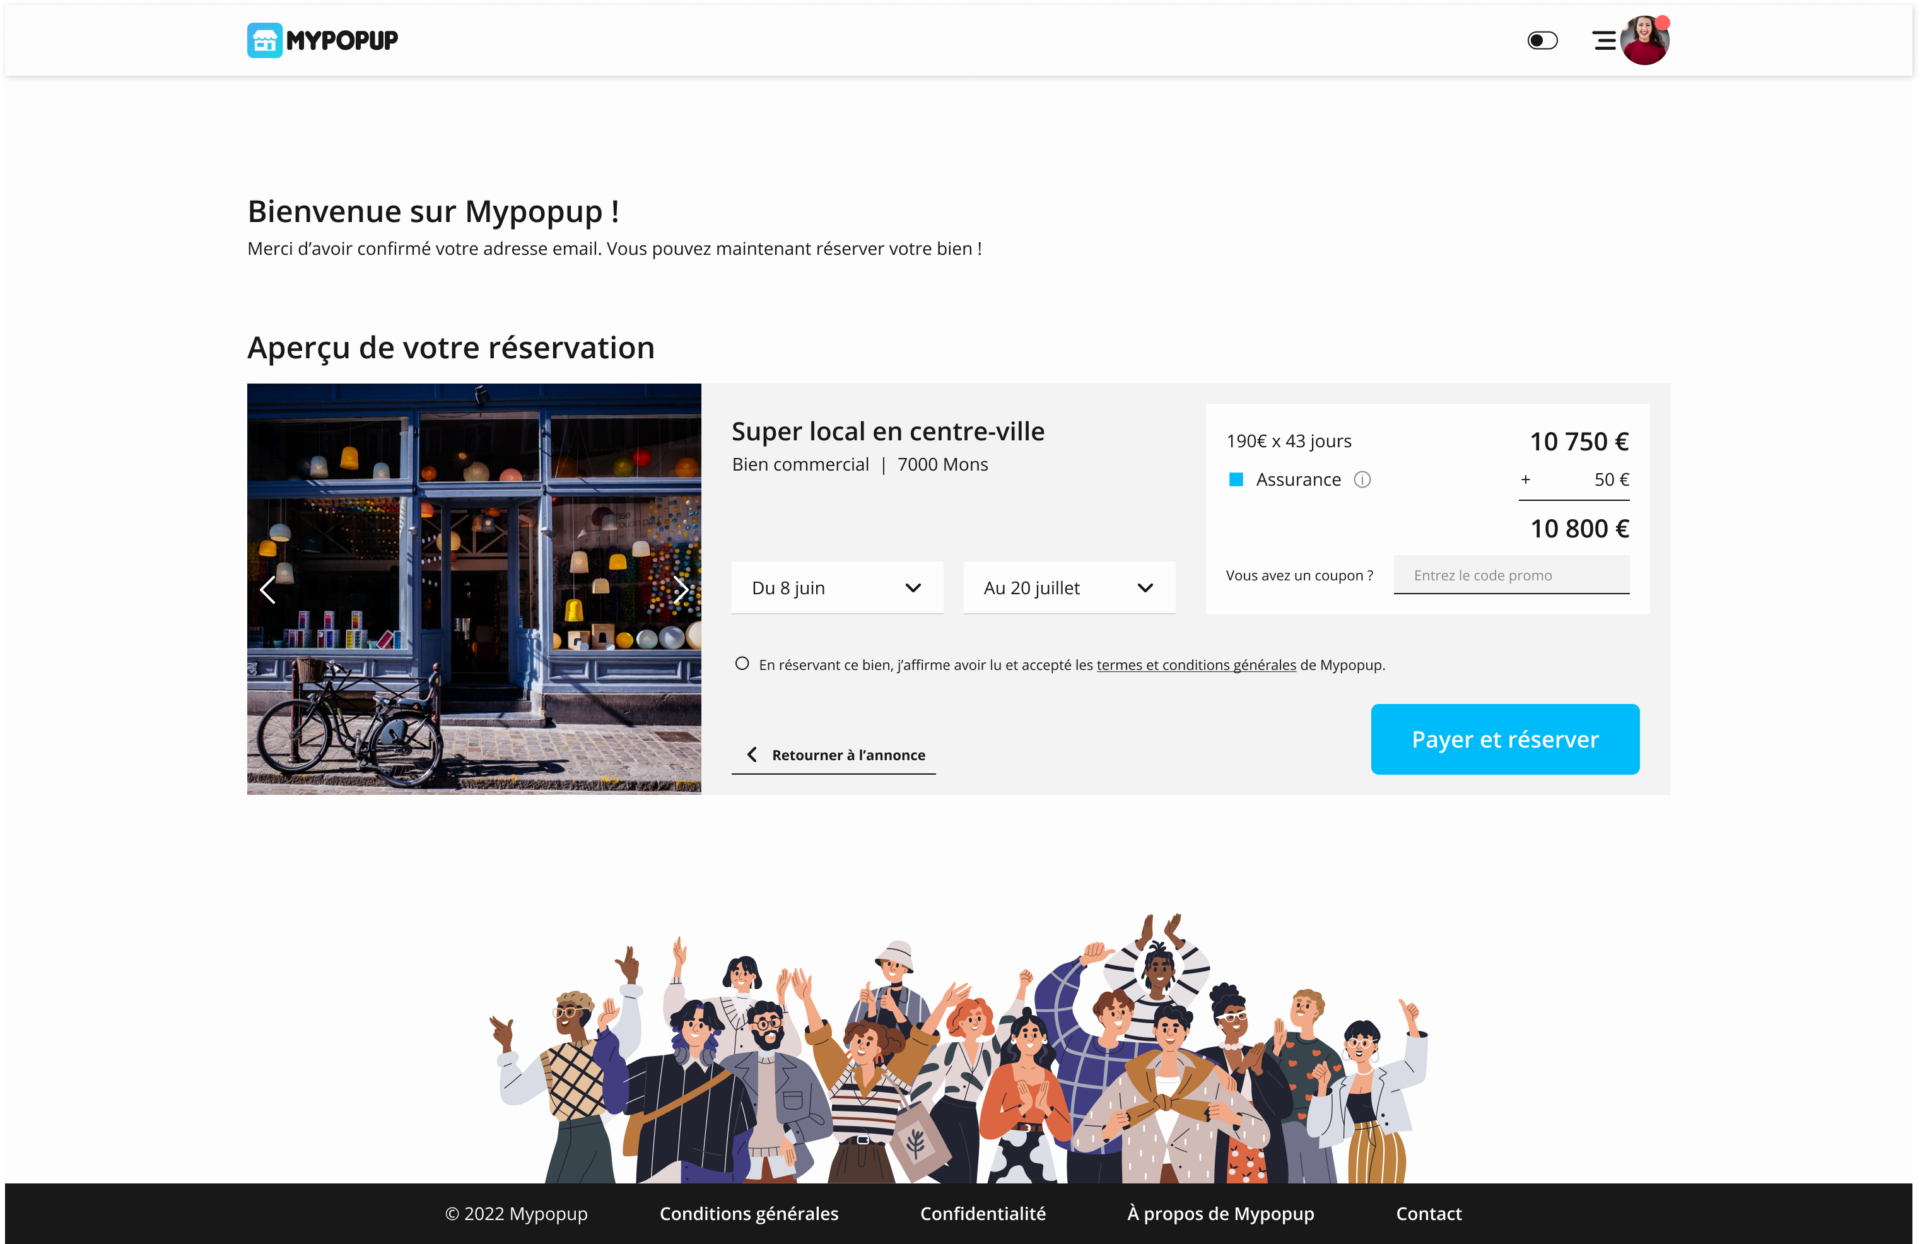Open the hamburger menu
1920x1244 pixels.
click(x=1604, y=40)
